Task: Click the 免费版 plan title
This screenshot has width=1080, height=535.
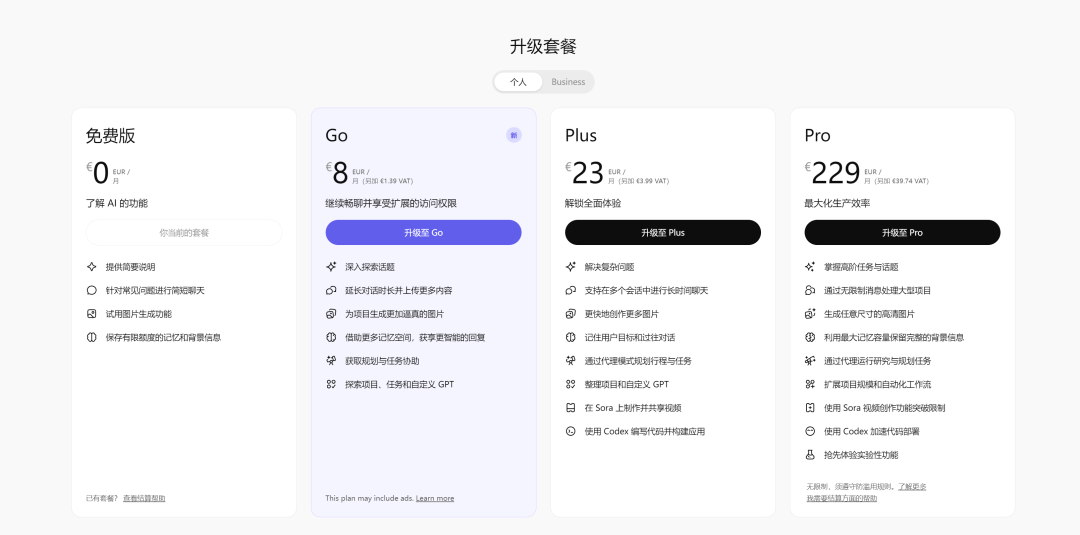Action: [x=110, y=136]
